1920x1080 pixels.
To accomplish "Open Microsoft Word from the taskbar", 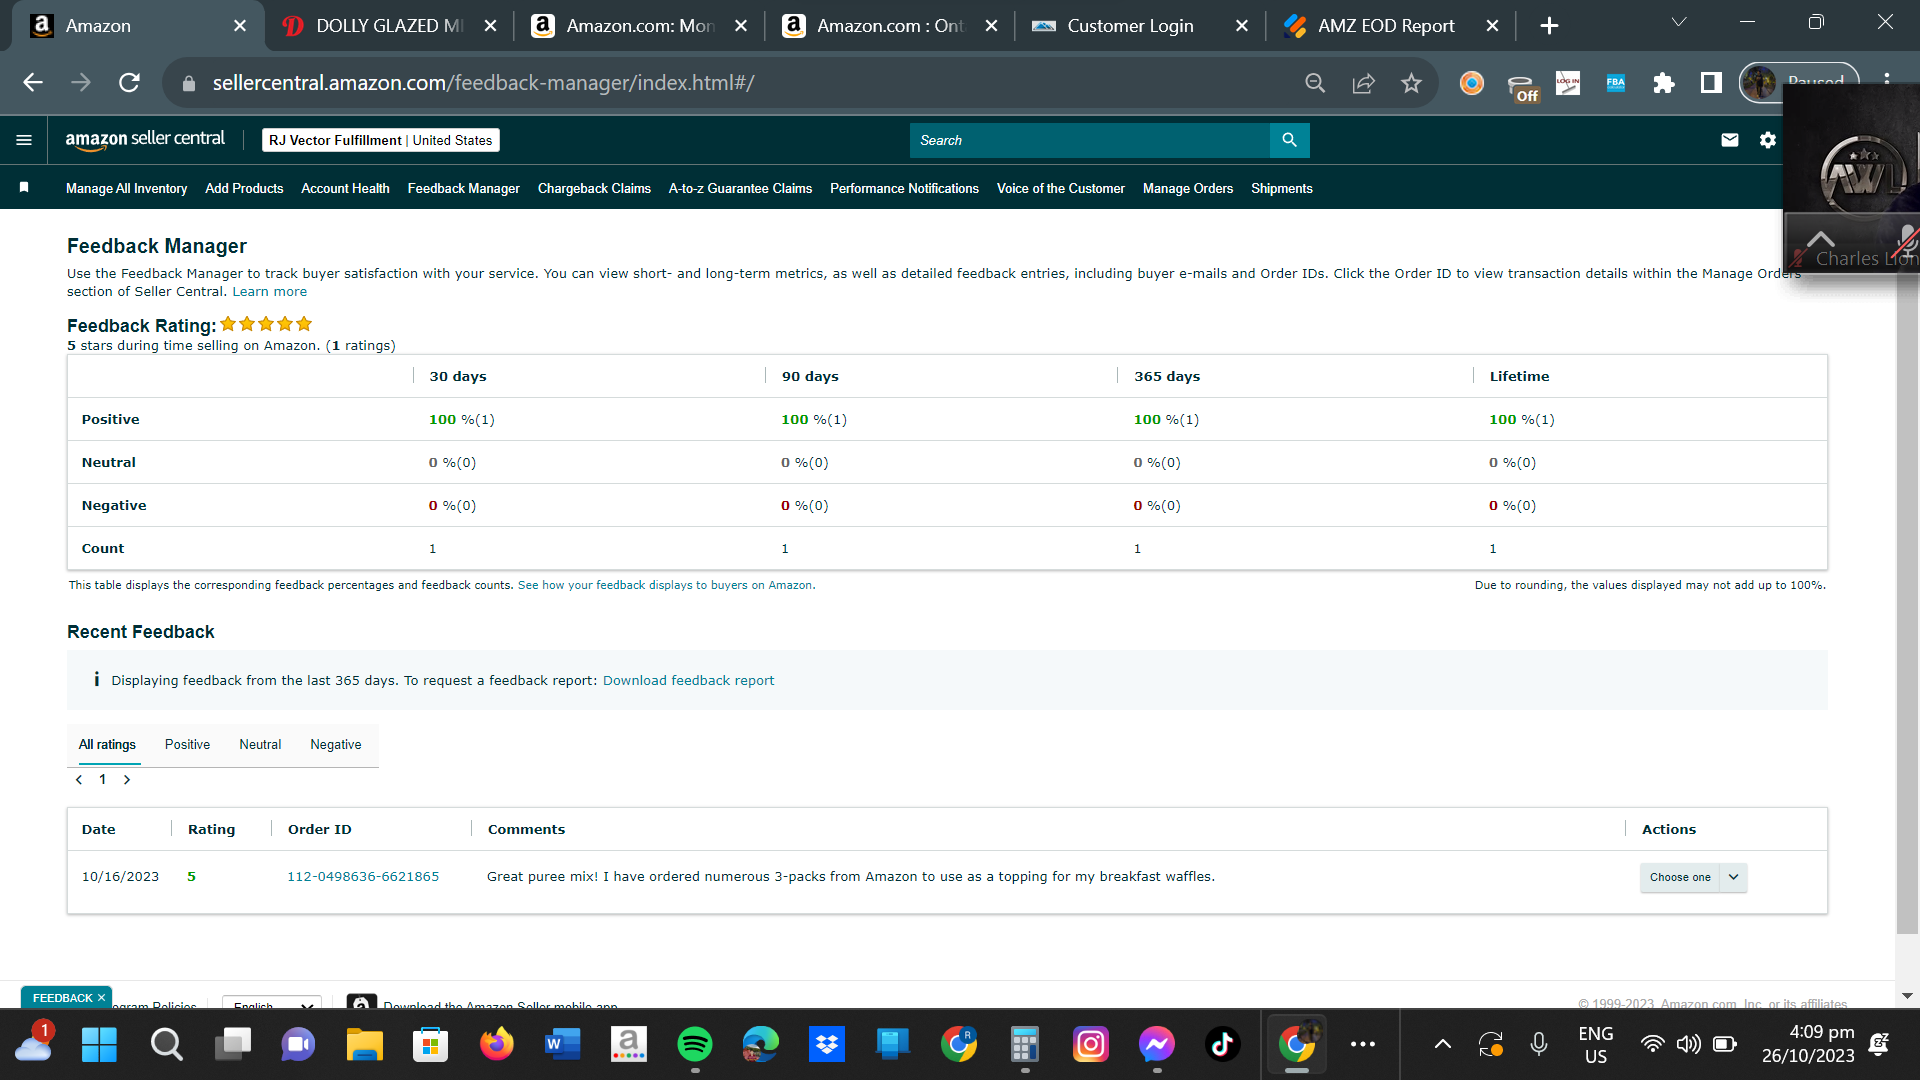I will [x=563, y=1045].
